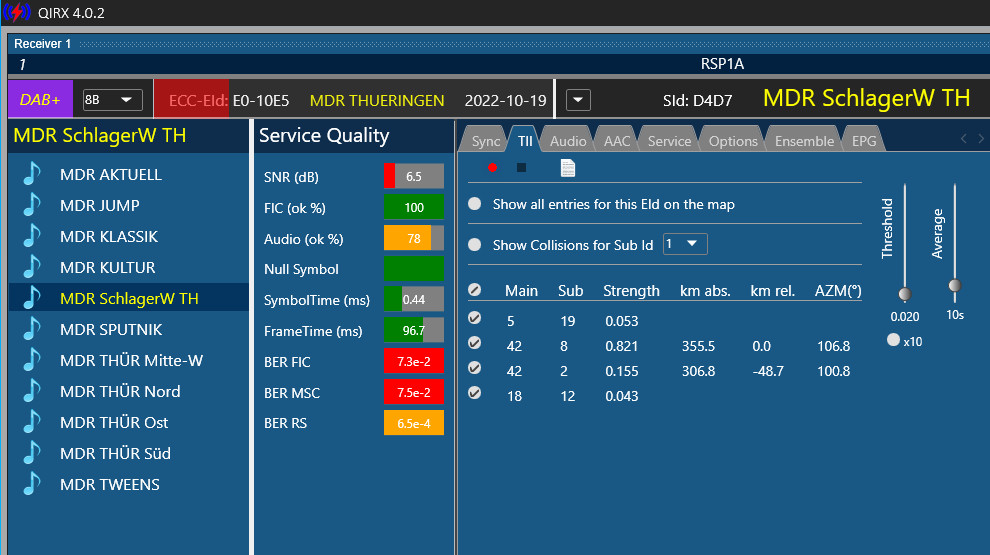The height and width of the screenshot is (555, 990).
Task: Click the purple DAB+ mode button
Action: click(40, 100)
